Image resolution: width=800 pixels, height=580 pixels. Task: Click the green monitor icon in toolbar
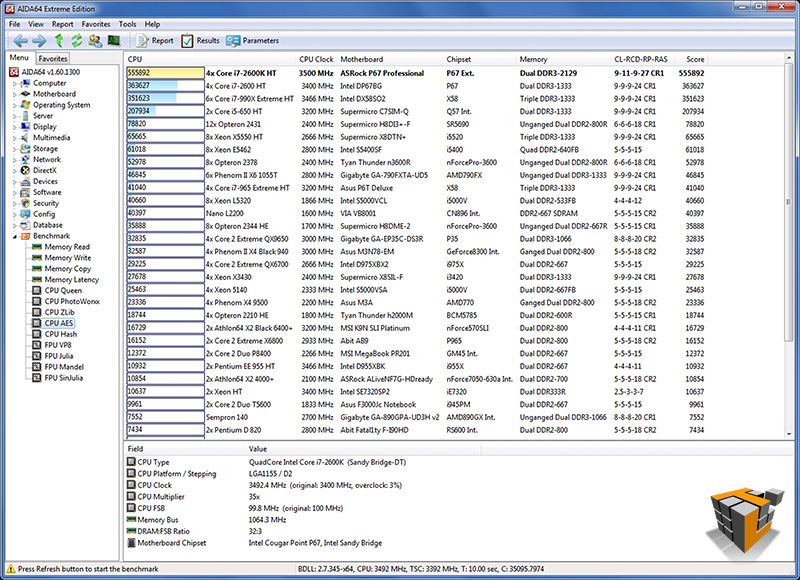click(x=113, y=41)
